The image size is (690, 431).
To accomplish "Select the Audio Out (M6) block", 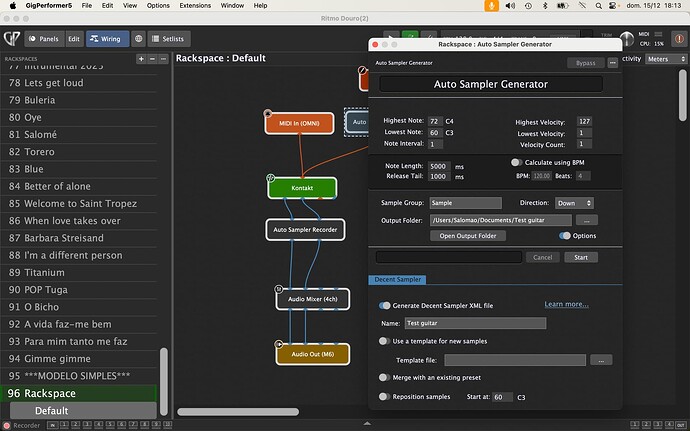I will tap(313, 354).
